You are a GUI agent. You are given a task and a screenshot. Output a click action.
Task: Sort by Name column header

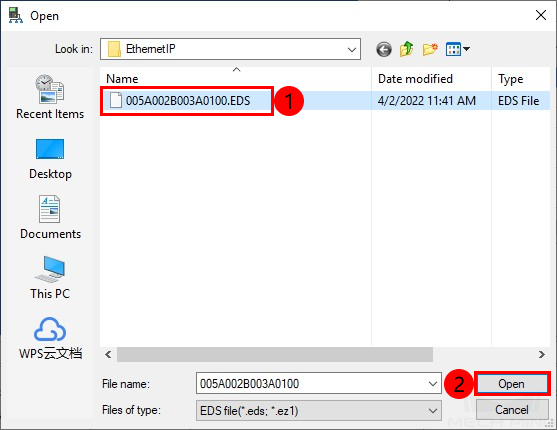pos(236,79)
